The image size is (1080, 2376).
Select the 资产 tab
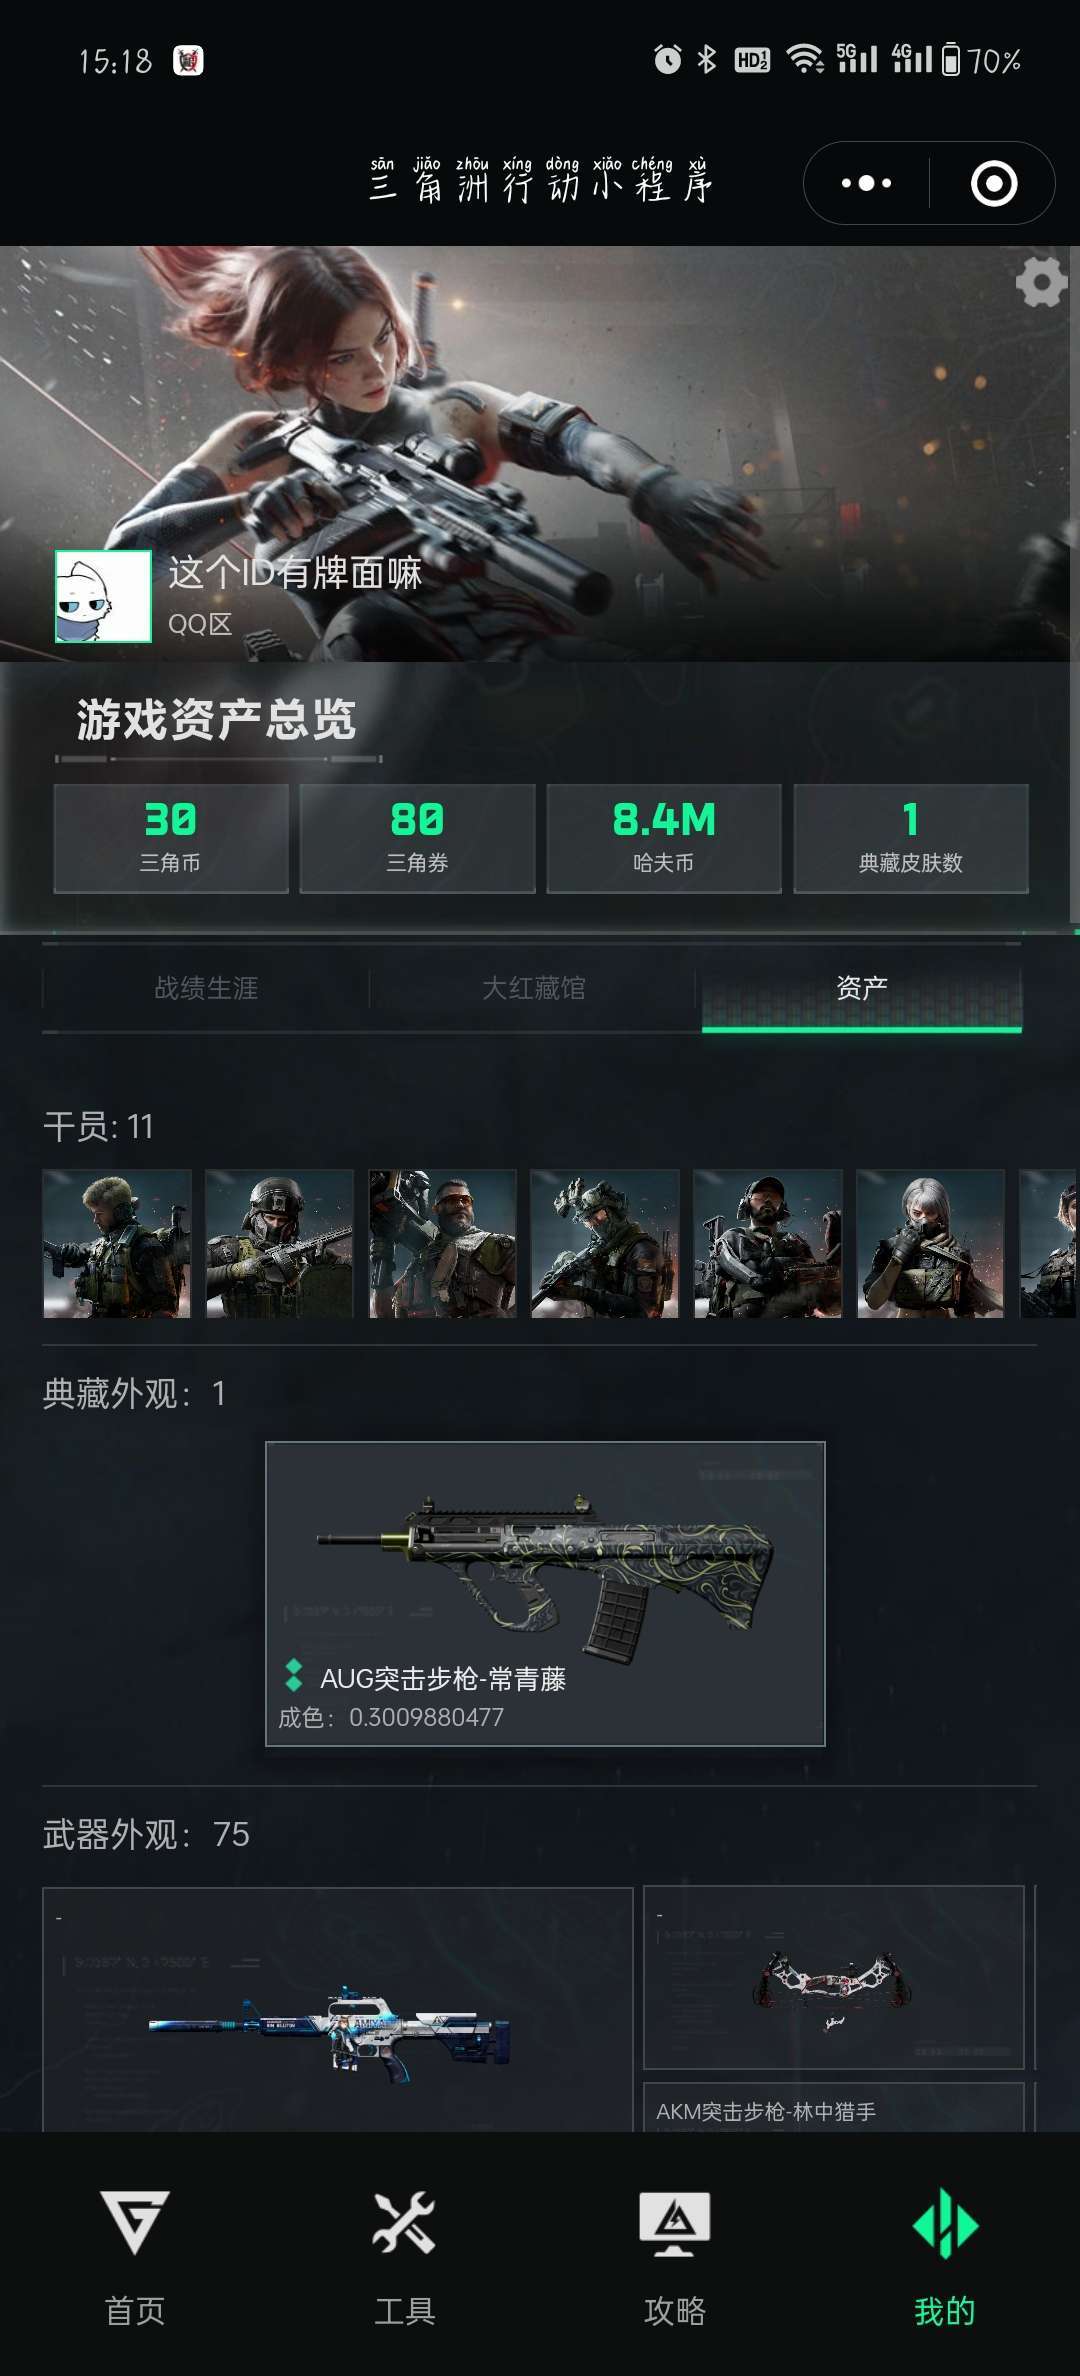point(861,988)
